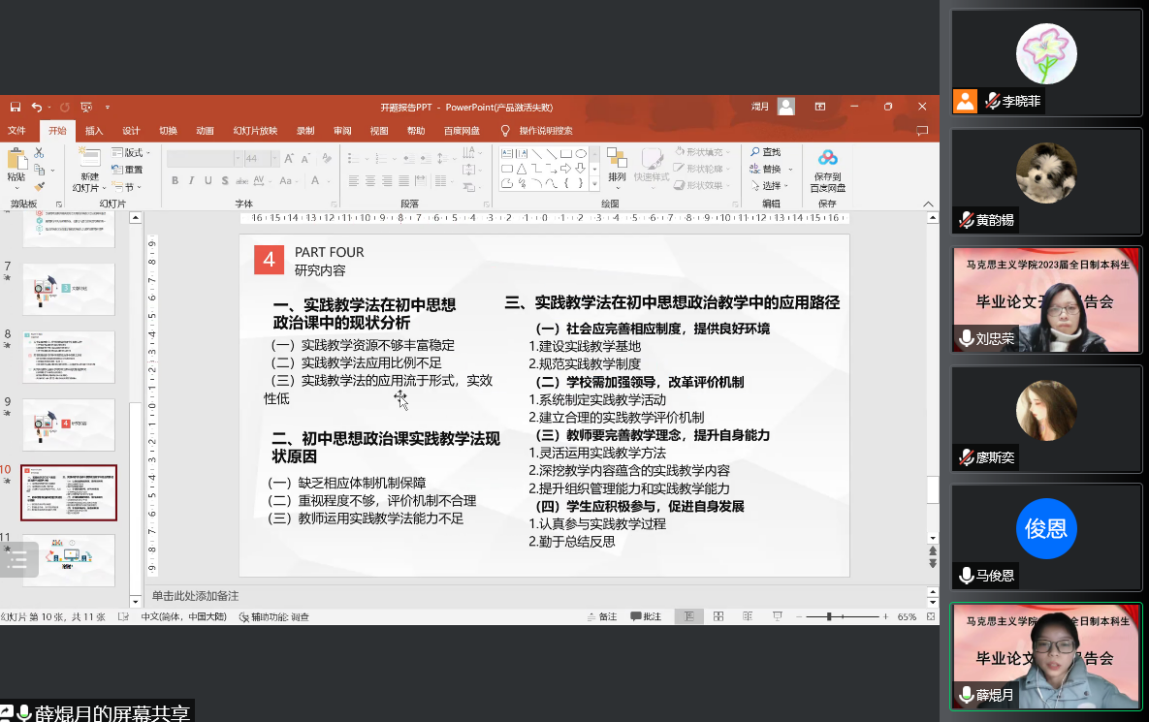Toggle Bold formatting
1149x722 pixels.
[x=175, y=181]
